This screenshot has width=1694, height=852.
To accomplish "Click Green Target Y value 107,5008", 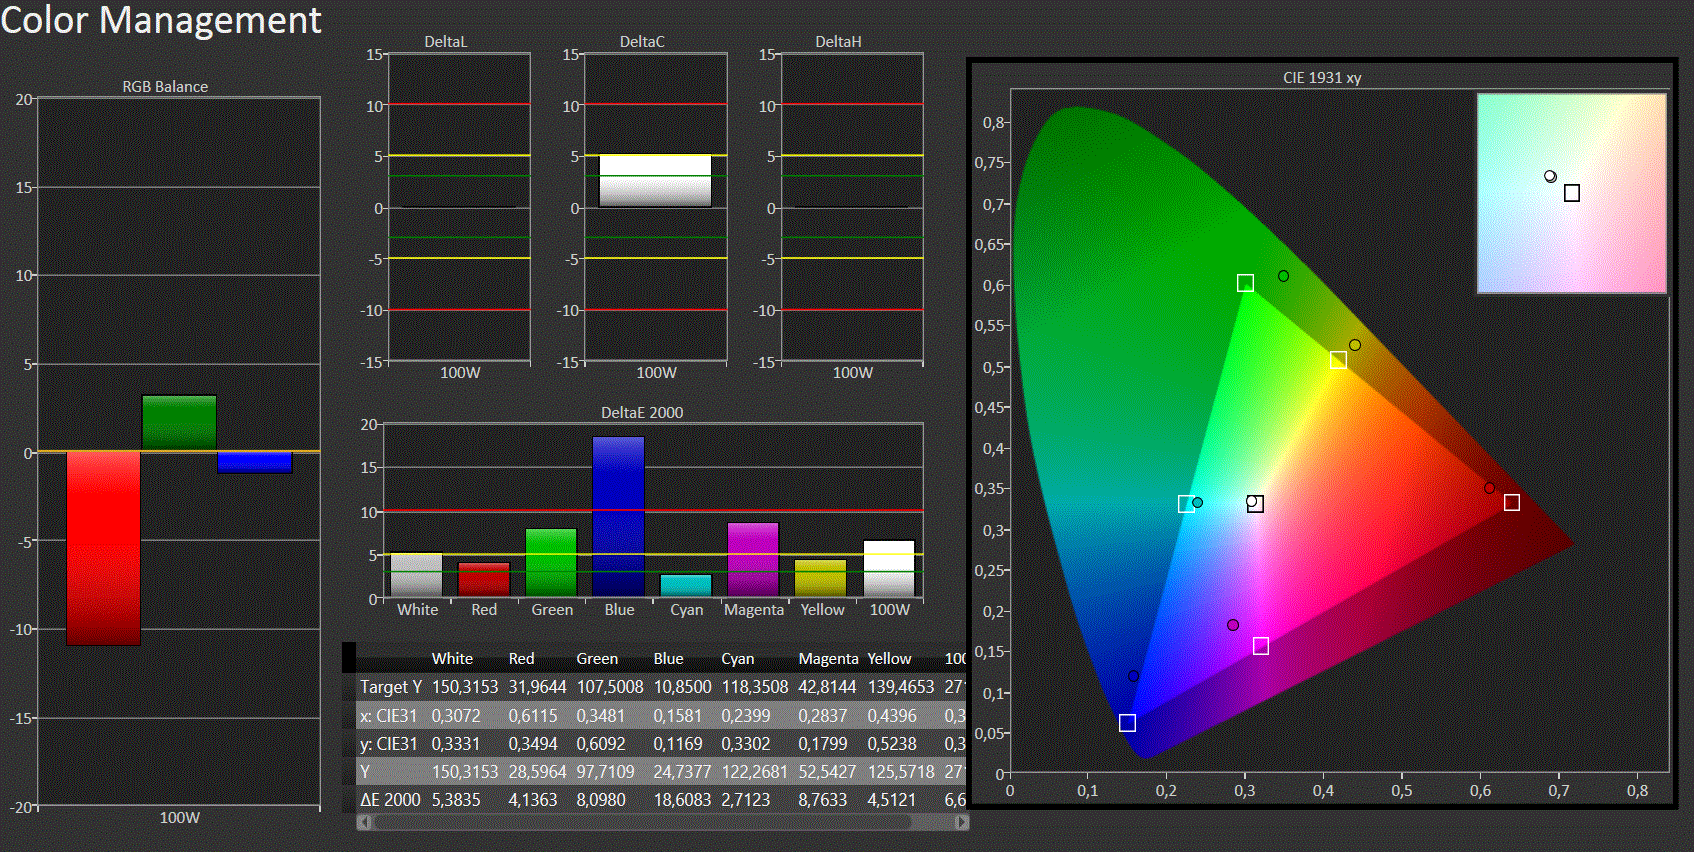I will click(610, 687).
